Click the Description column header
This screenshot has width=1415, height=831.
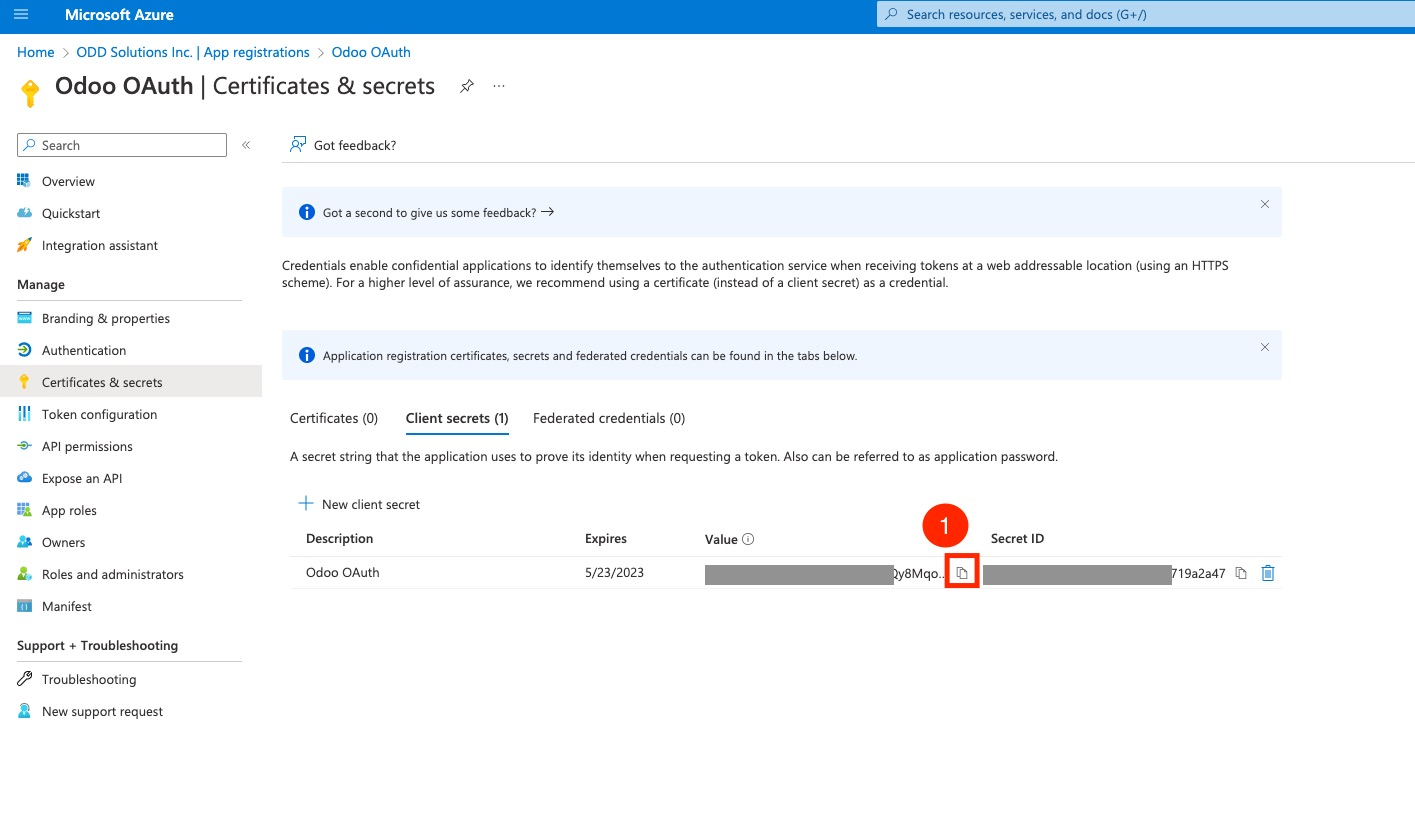pos(340,538)
